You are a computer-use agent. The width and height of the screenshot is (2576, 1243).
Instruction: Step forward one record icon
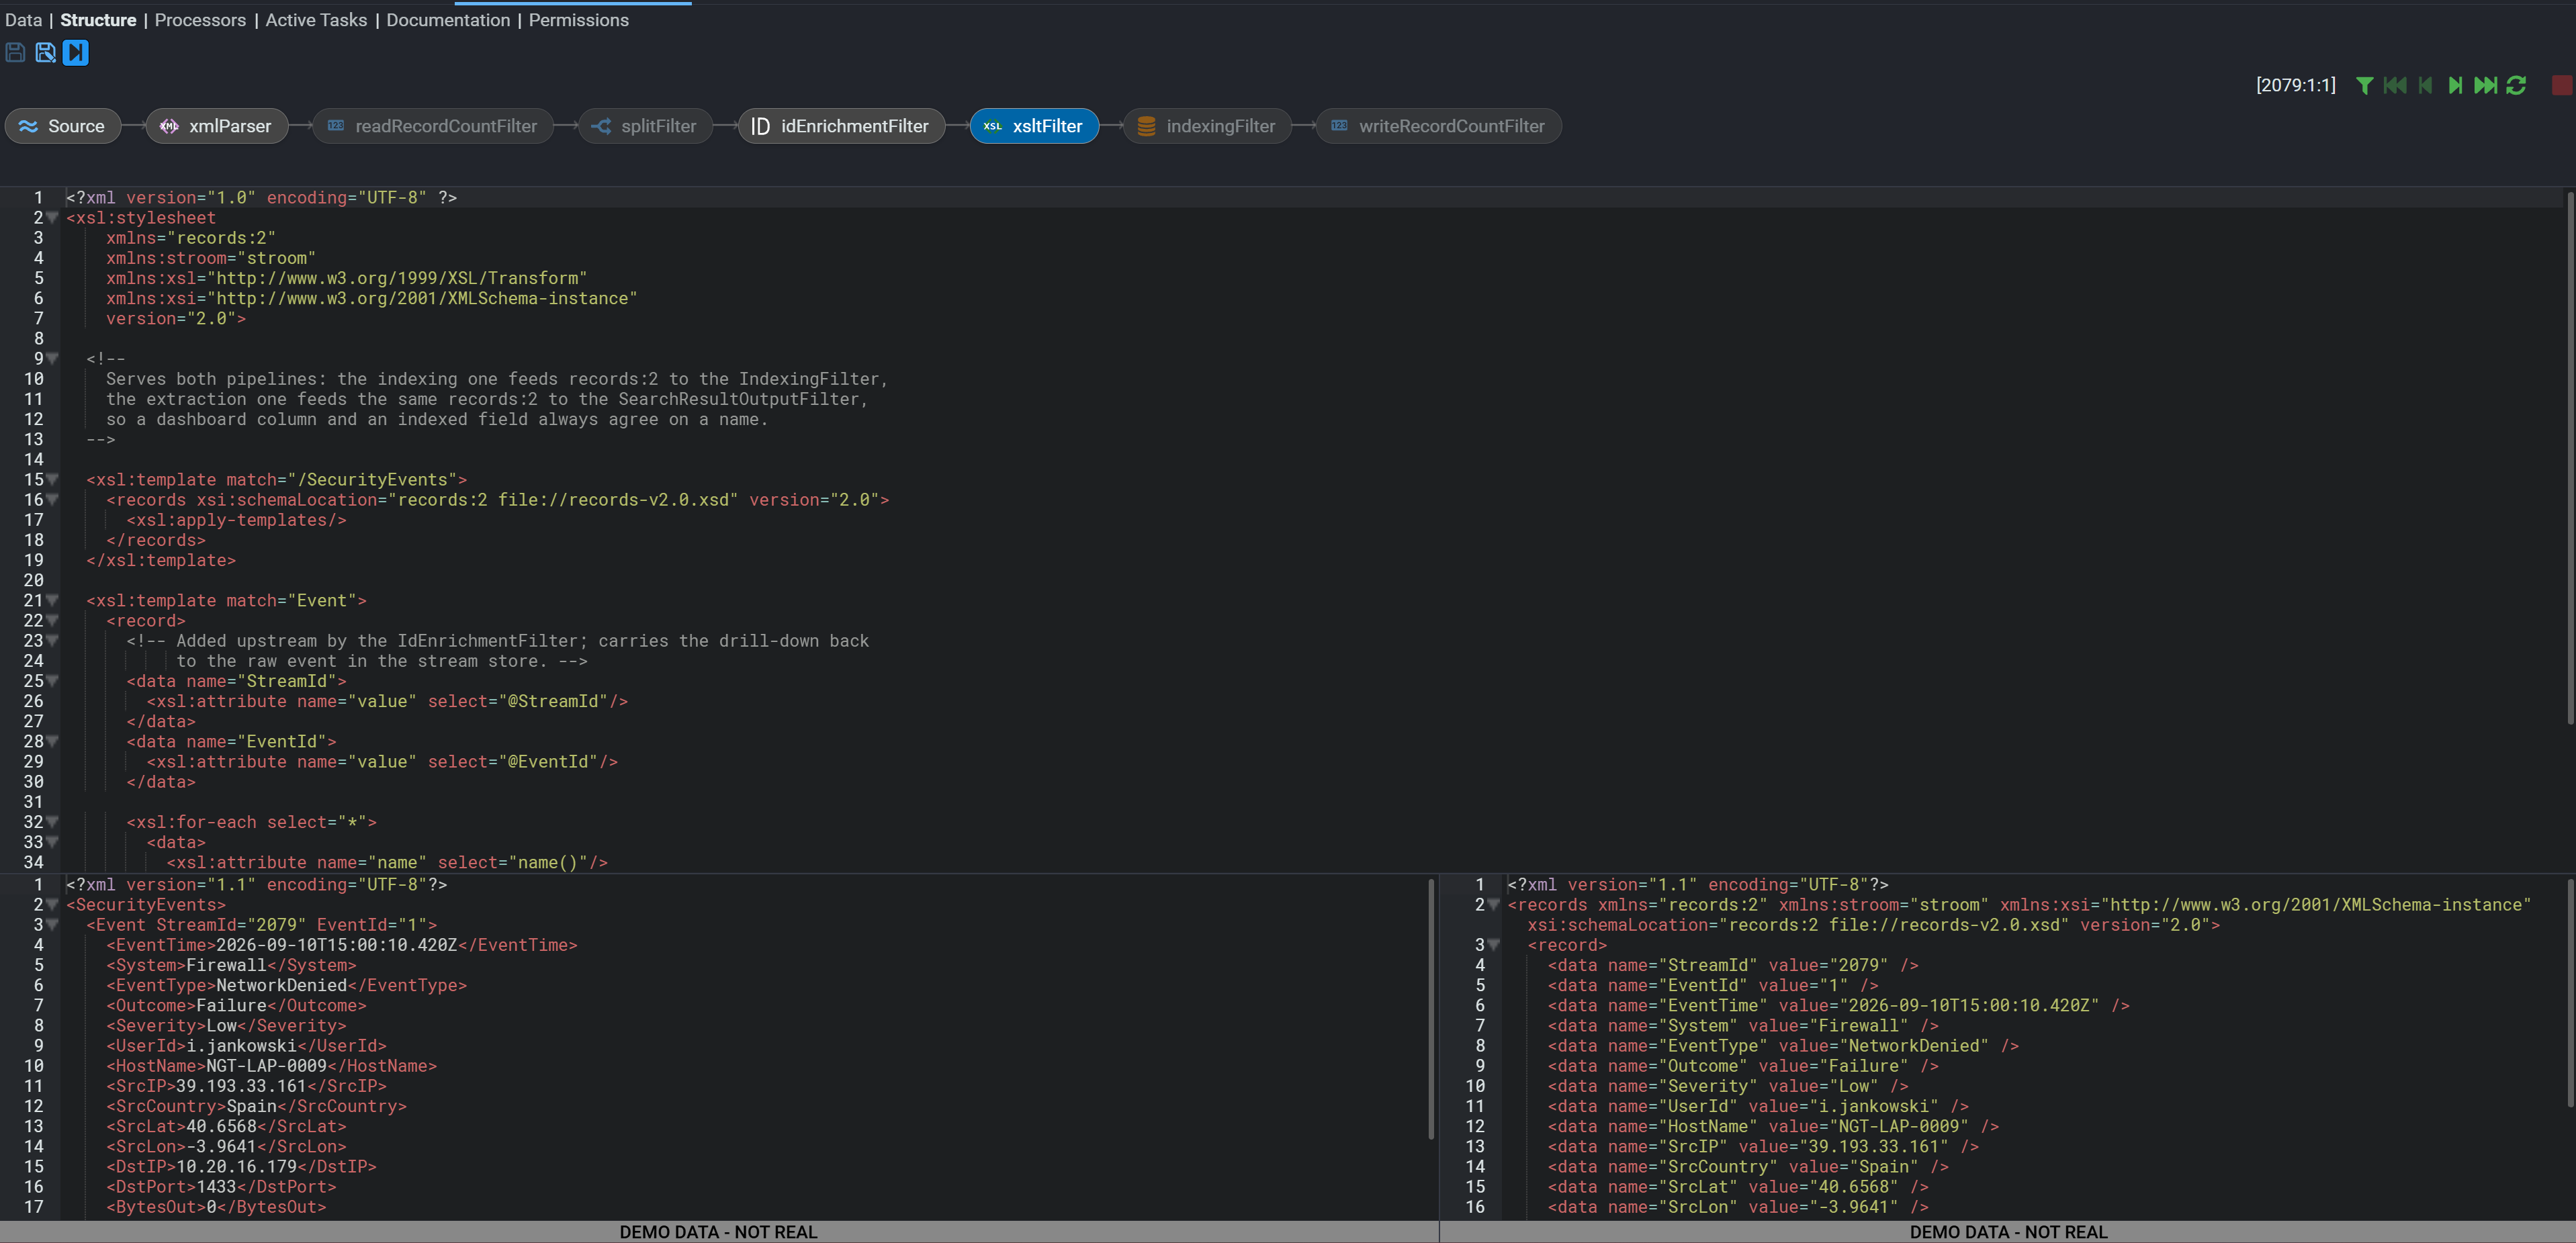[x=2455, y=86]
